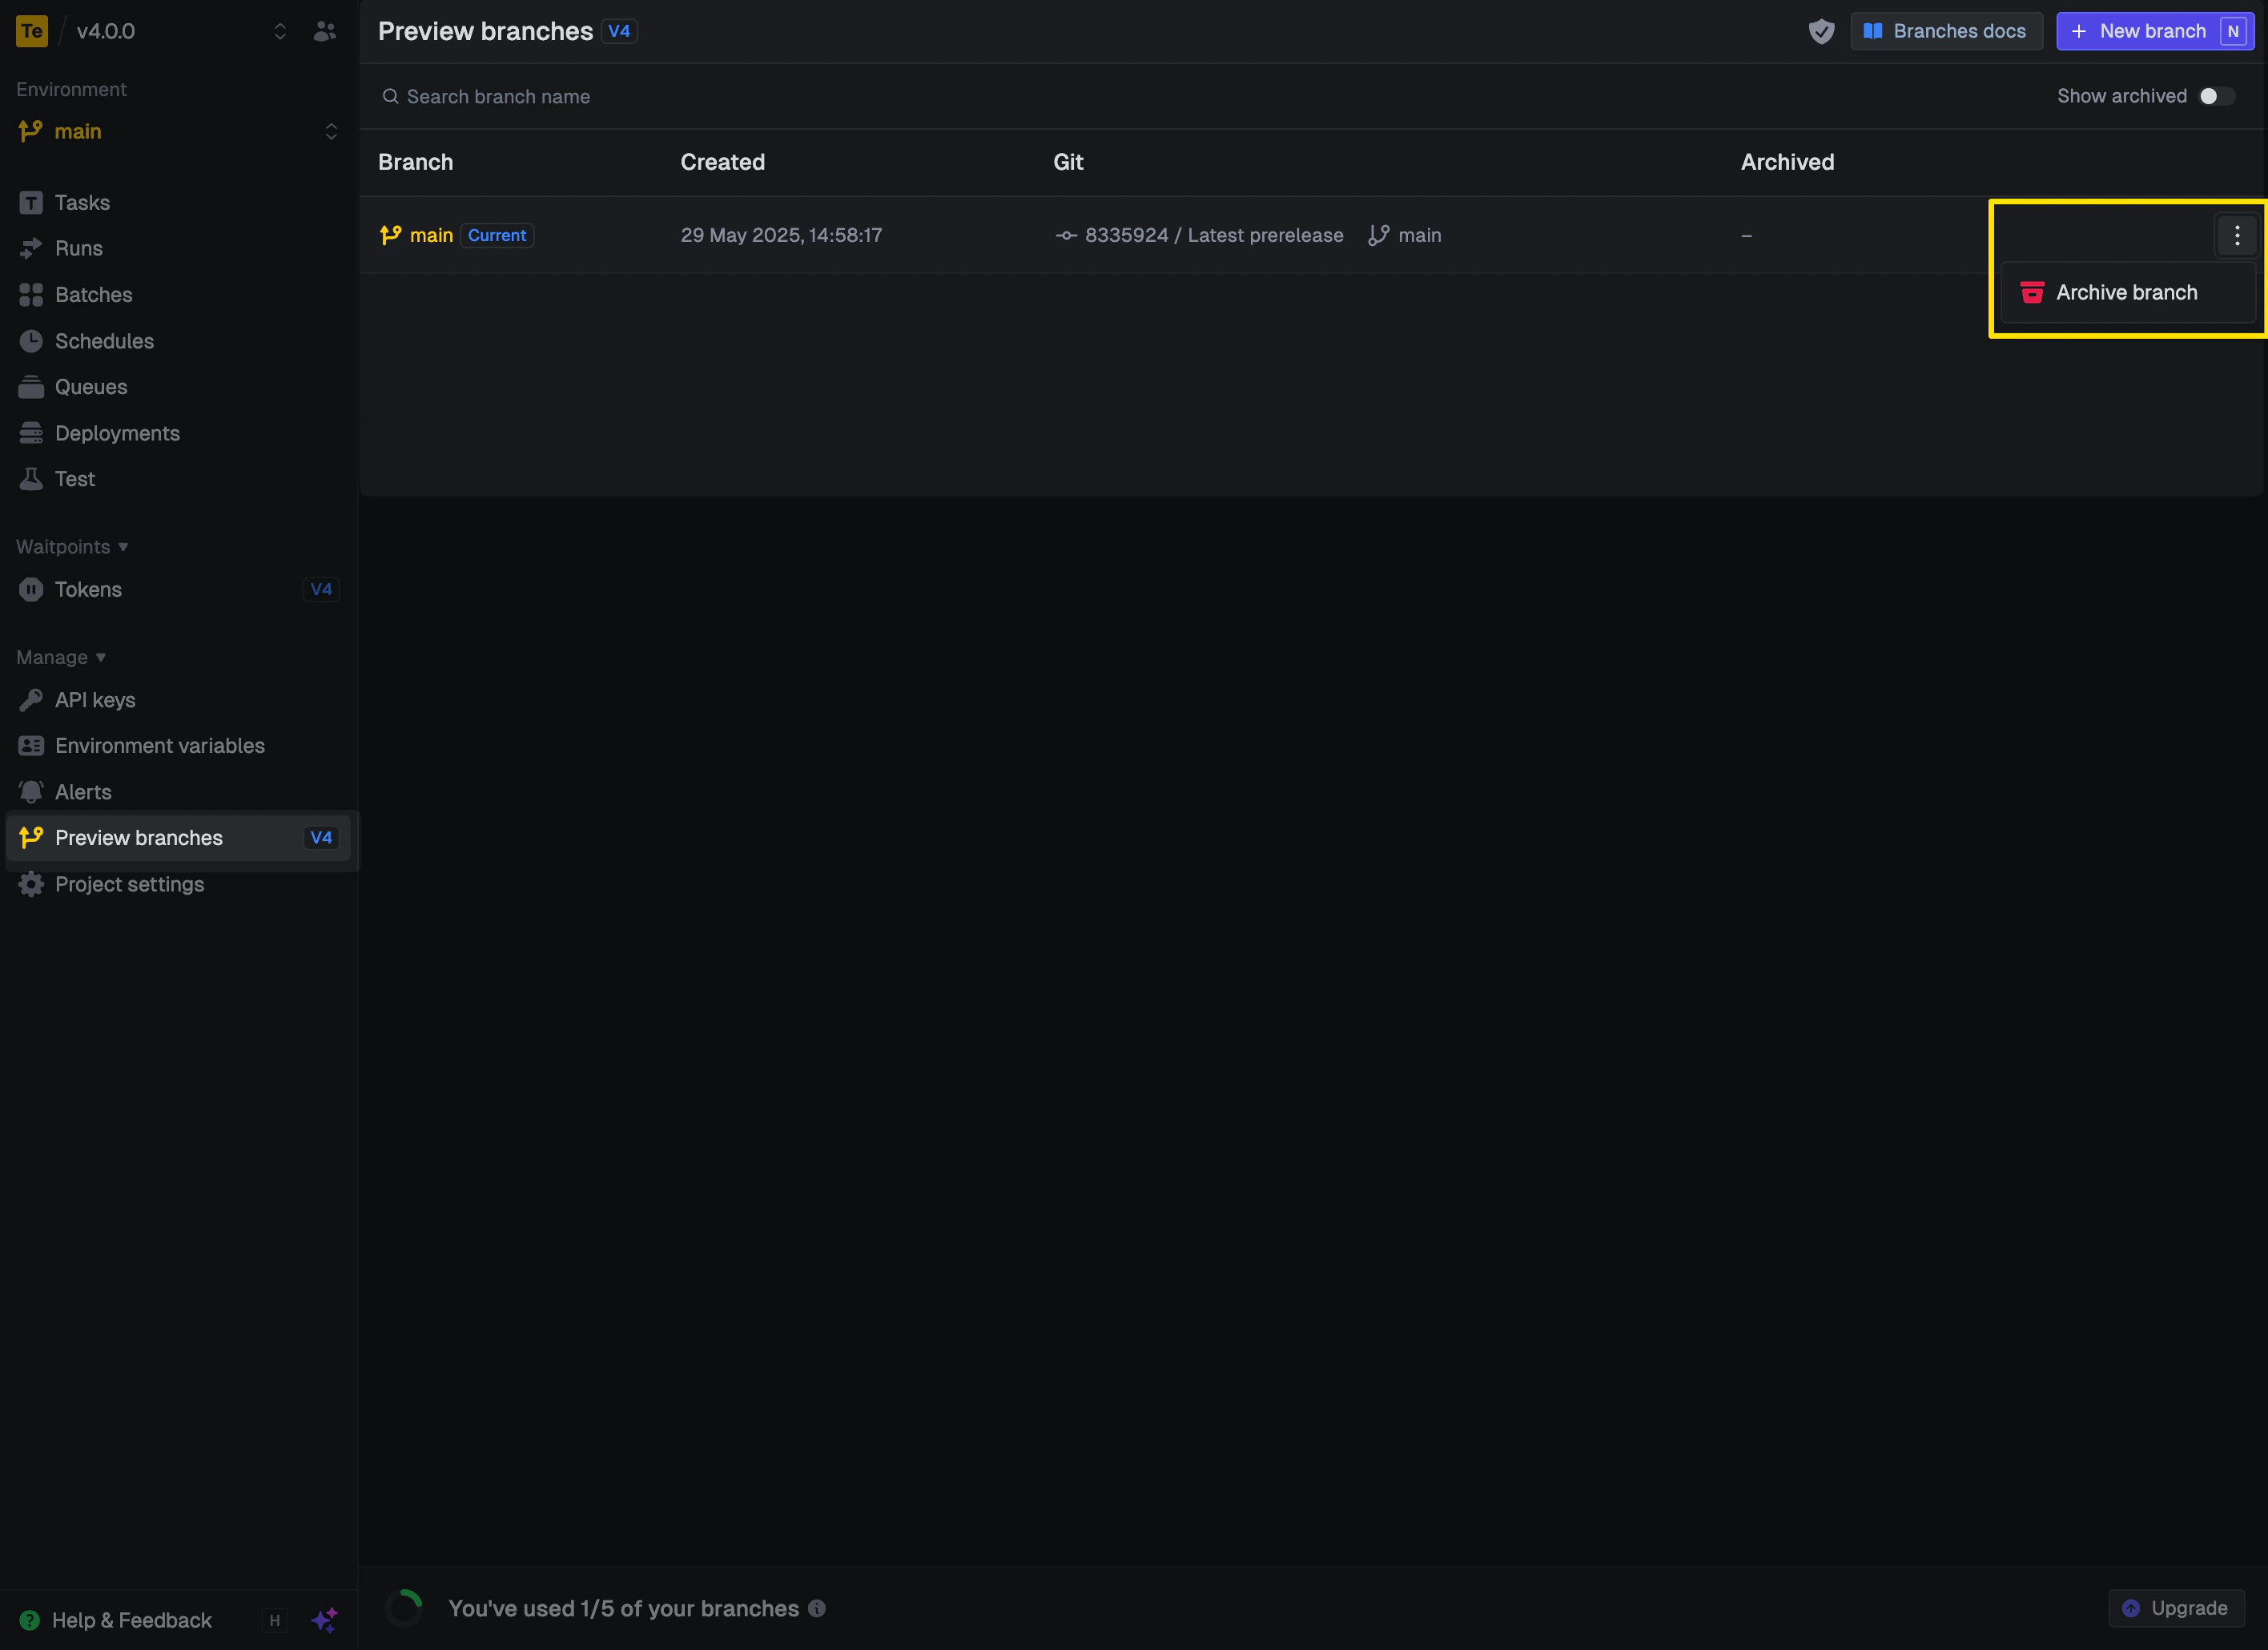The width and height of the screenshot is (2268, 1650).
Task: Open the Queues section
Action: point(90,387)
